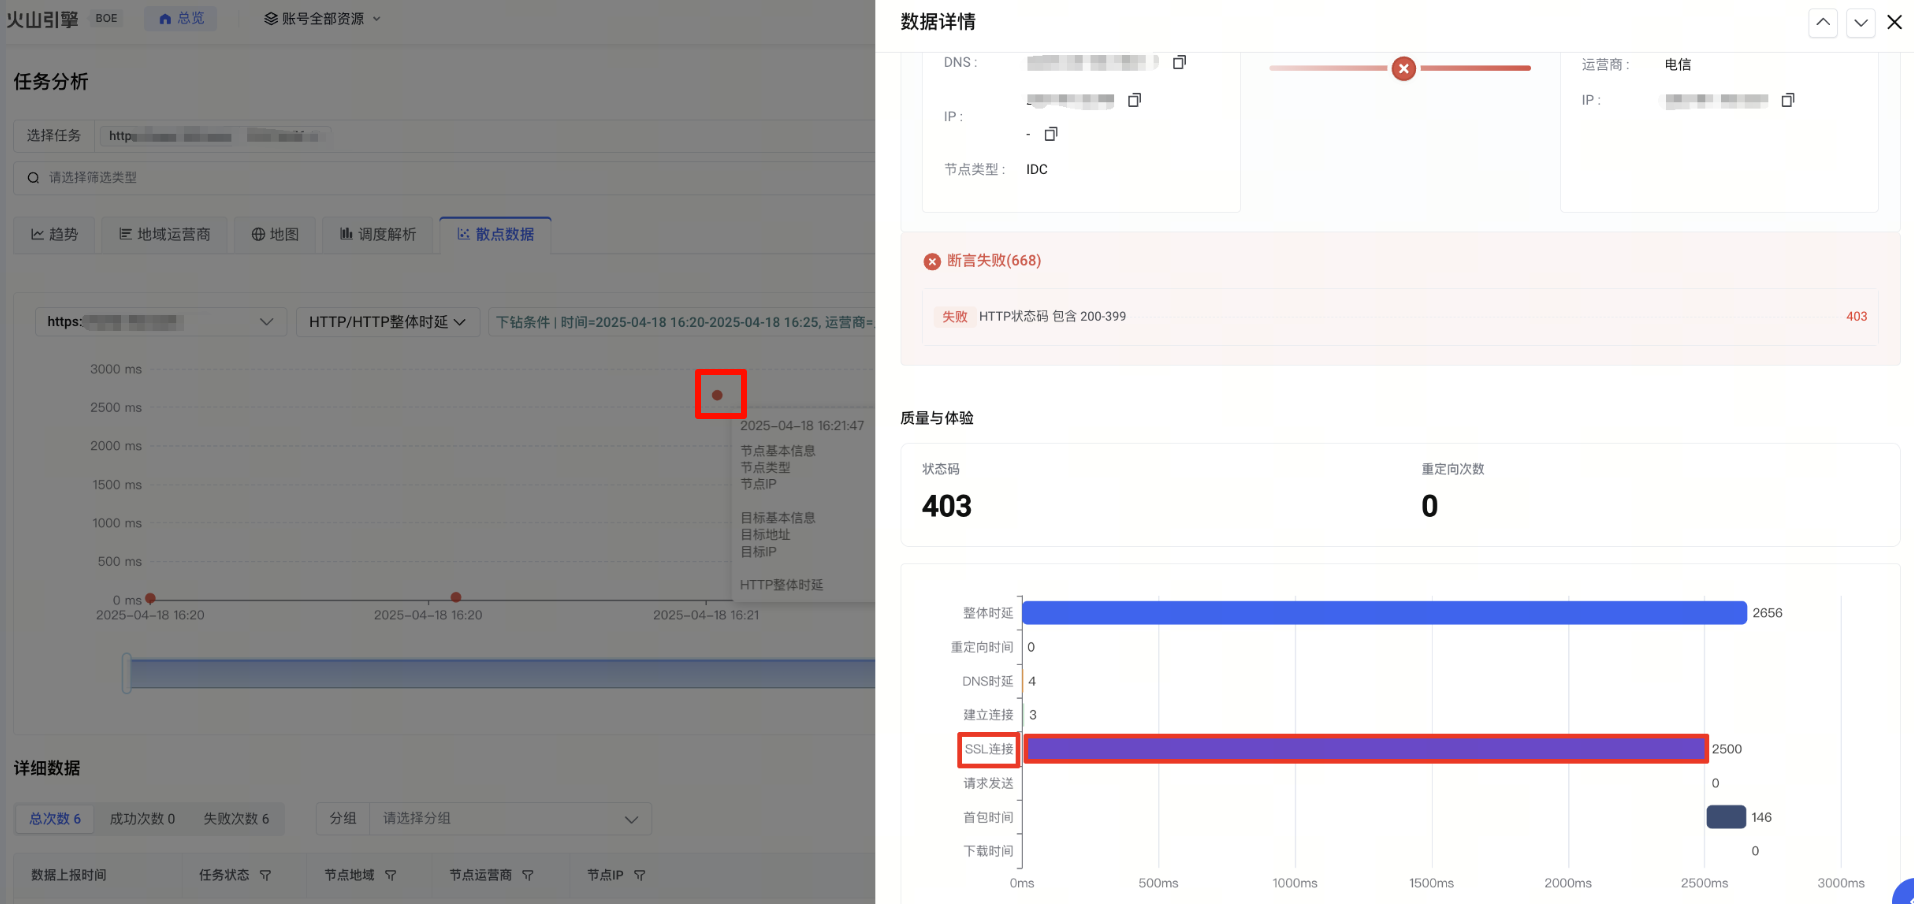
Task: Switch to the 趋势 tab
Action: [54, 234]
